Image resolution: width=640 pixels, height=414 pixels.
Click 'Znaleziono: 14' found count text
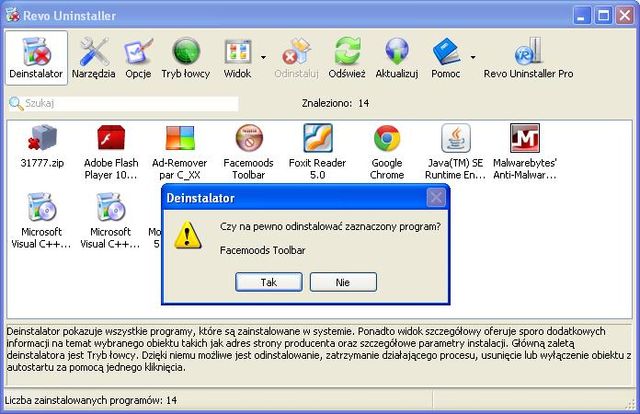click(x=336, y=103)
